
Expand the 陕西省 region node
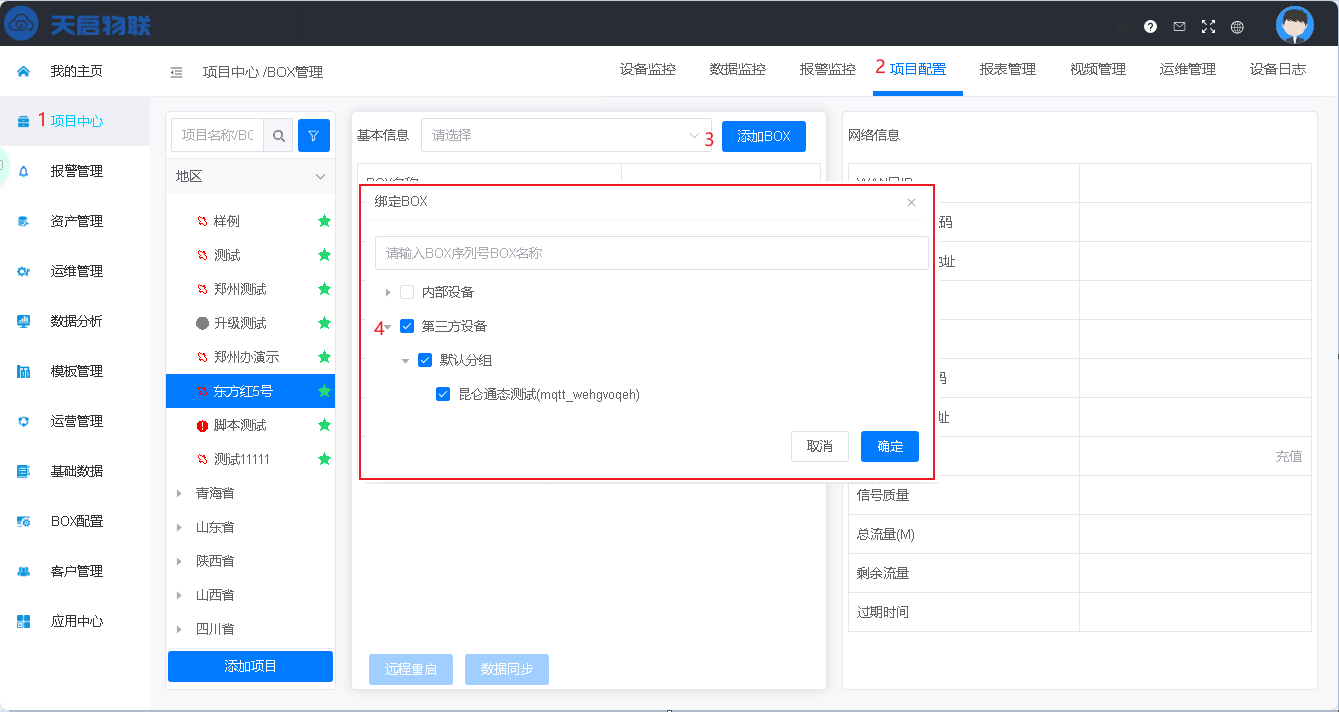179,561
